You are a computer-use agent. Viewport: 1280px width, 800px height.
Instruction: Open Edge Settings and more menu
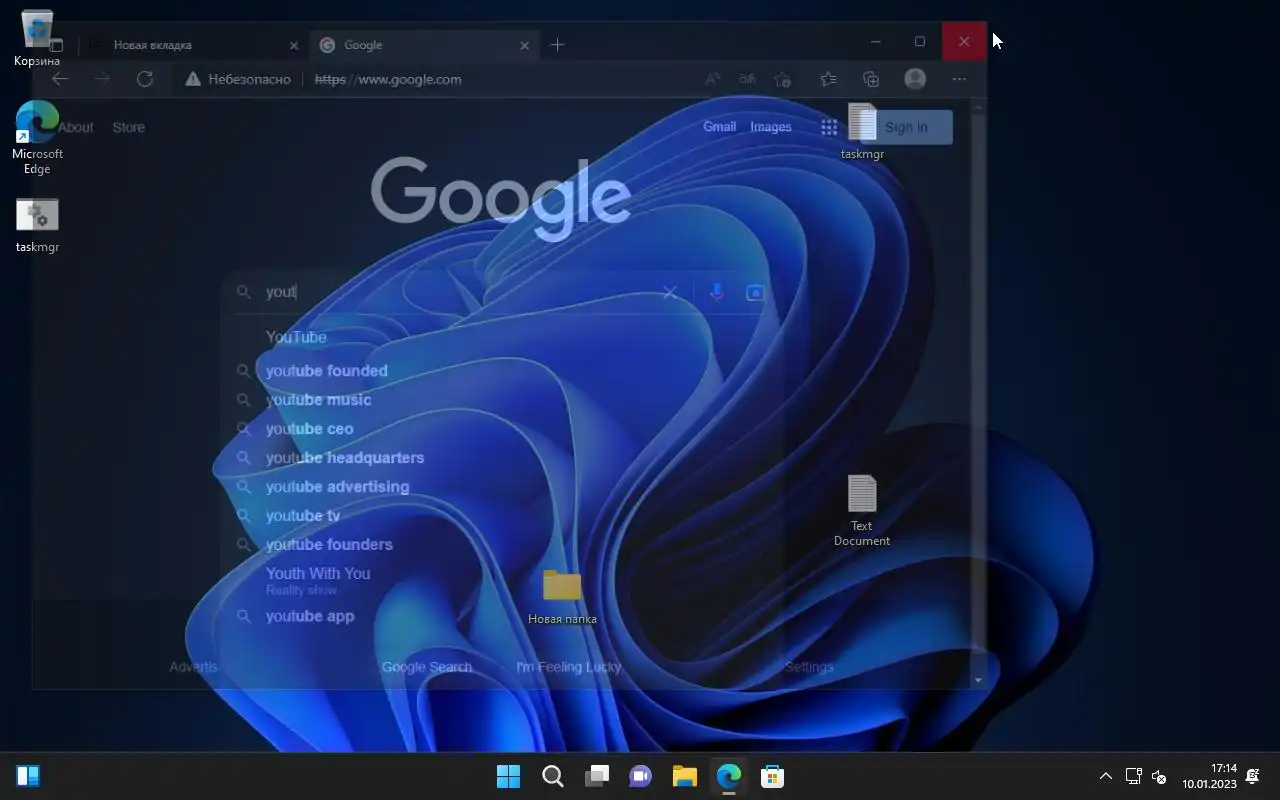click(x=959, y=79)
